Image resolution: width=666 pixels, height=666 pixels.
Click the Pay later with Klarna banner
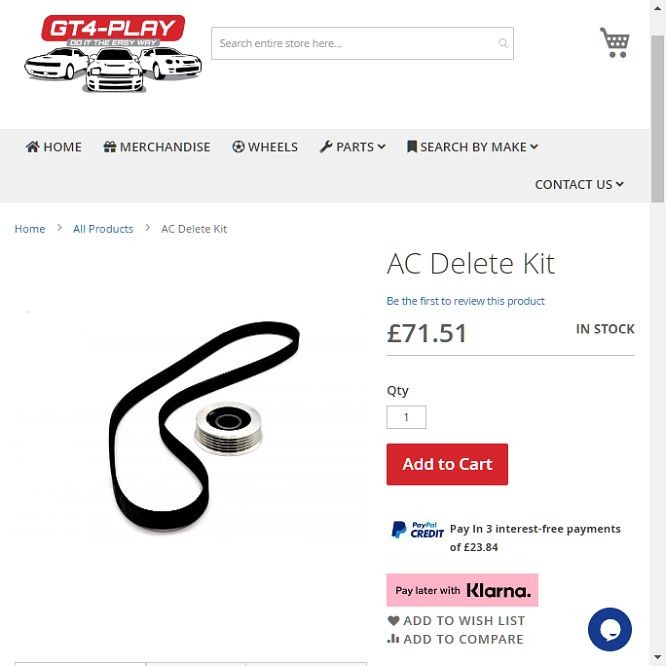point(462,590)
